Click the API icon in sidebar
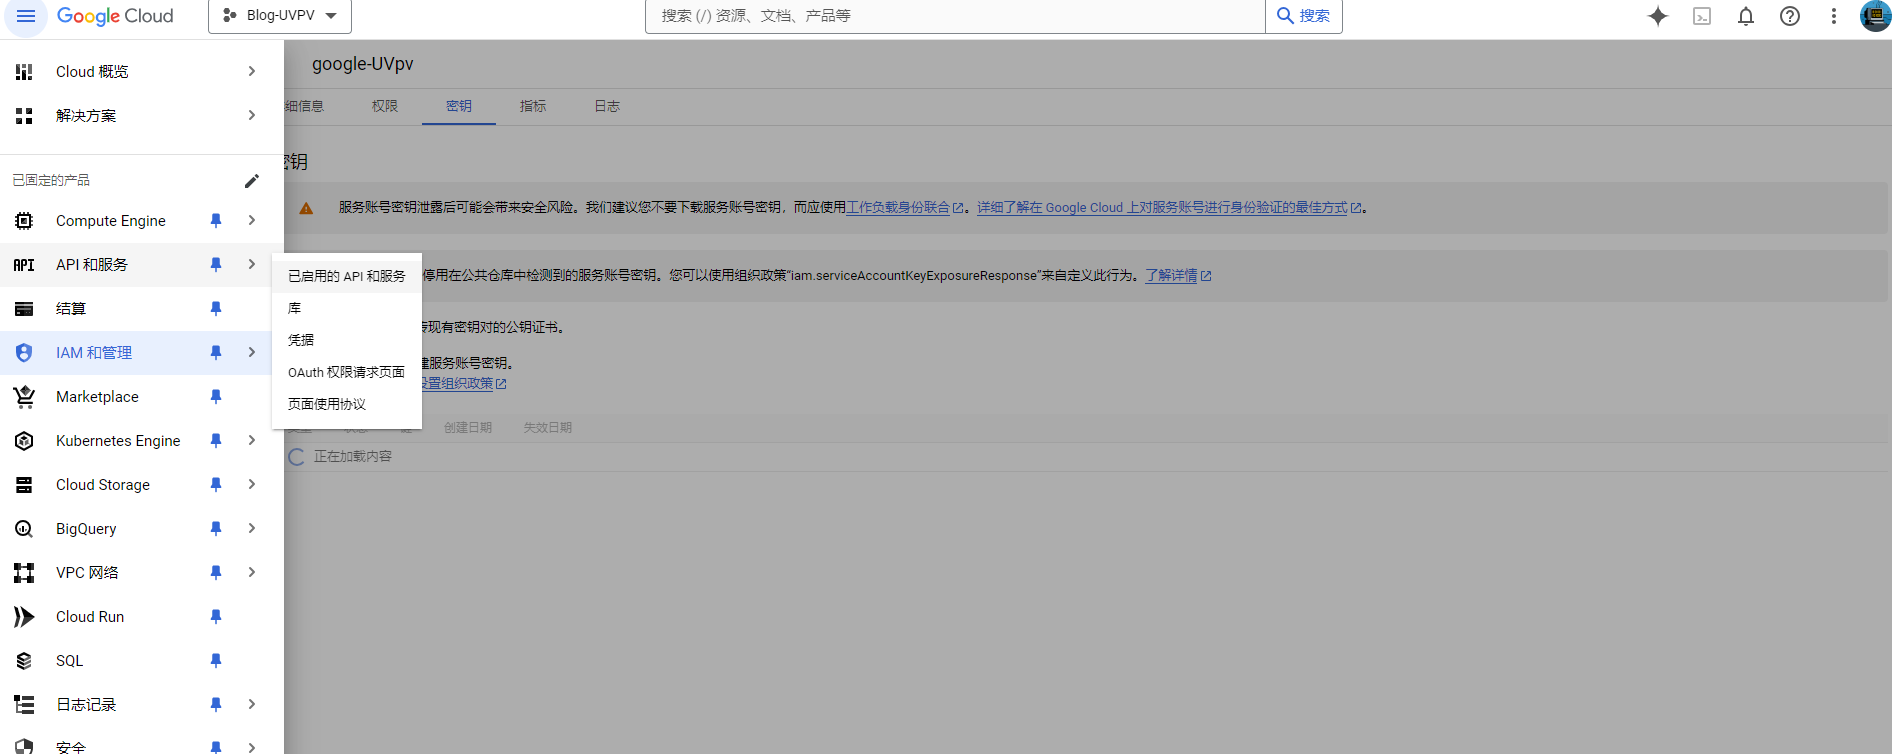Screen dimensions: 1892x754 (24, 265)
